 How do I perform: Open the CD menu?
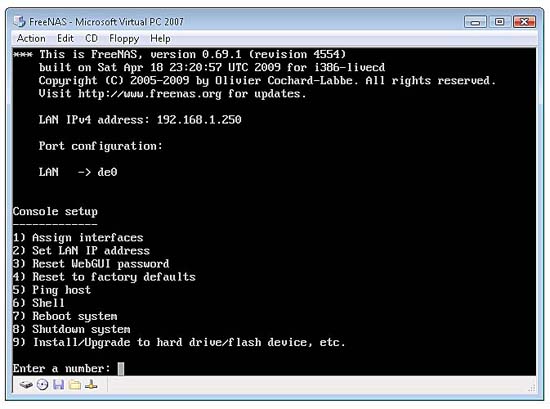coord(92,38)
